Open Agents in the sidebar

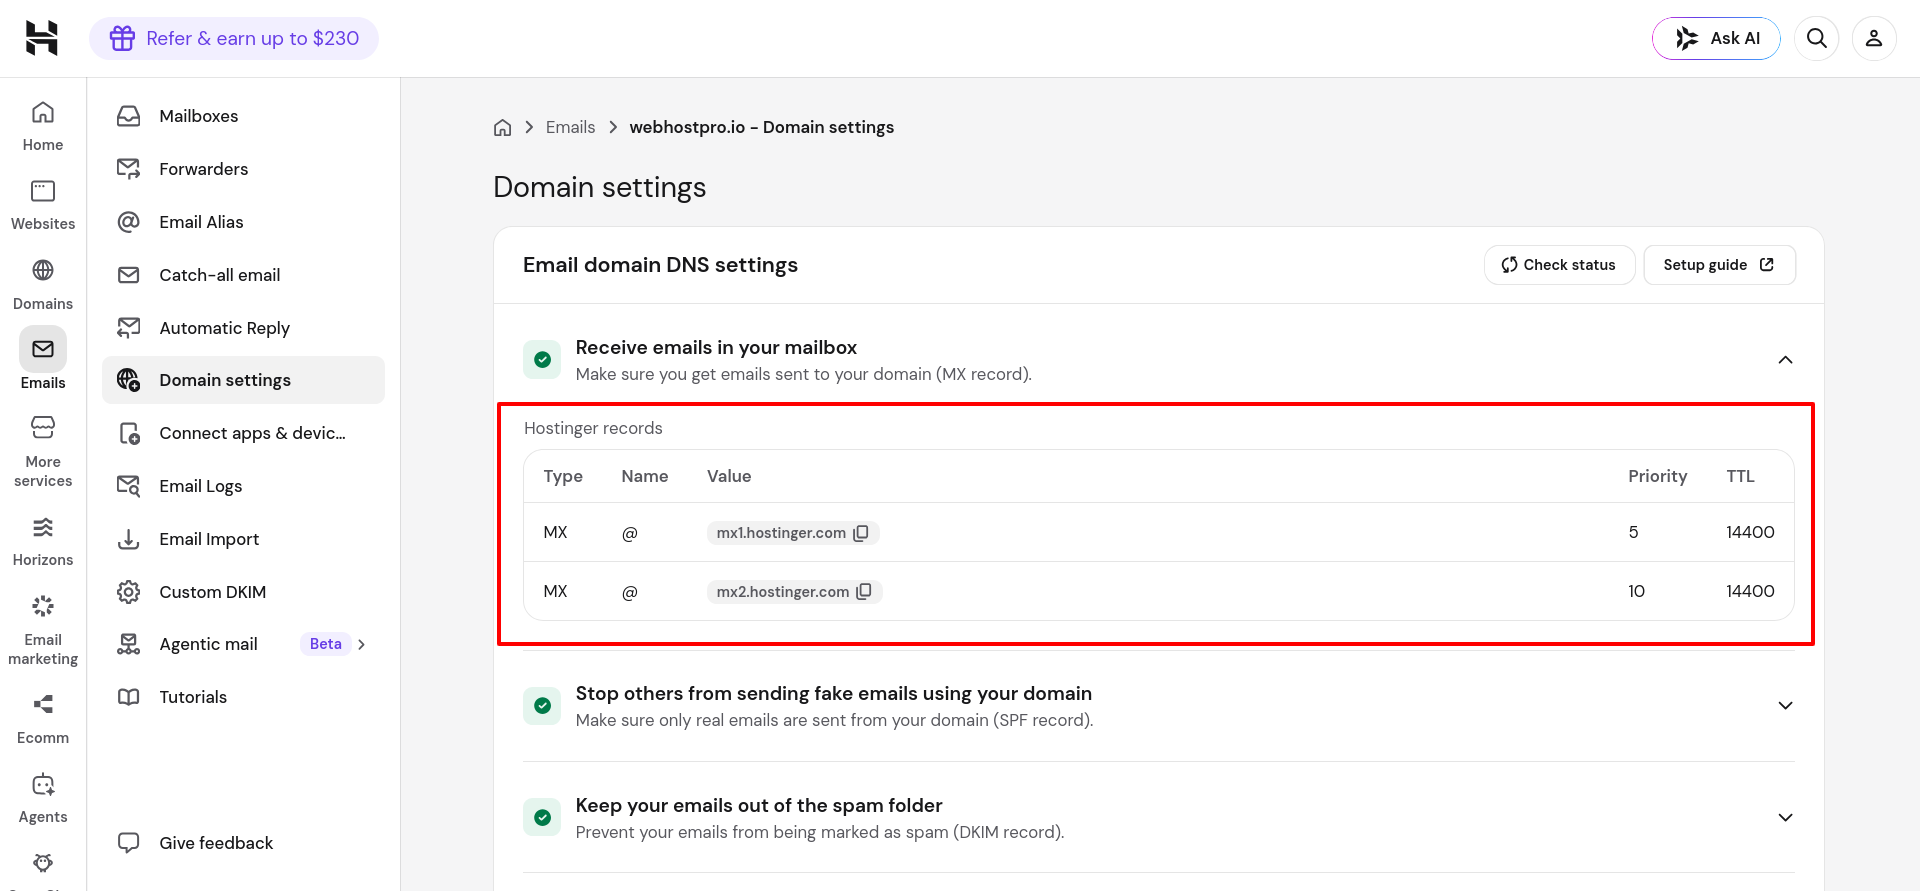[43, 798]
